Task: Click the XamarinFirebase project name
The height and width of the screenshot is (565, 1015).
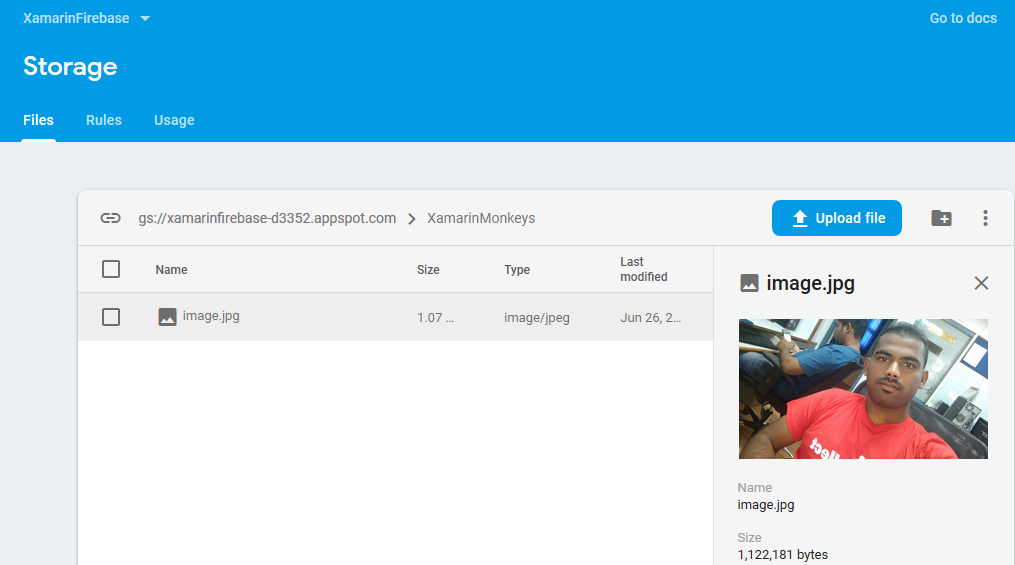Action: tap(76, 18)
